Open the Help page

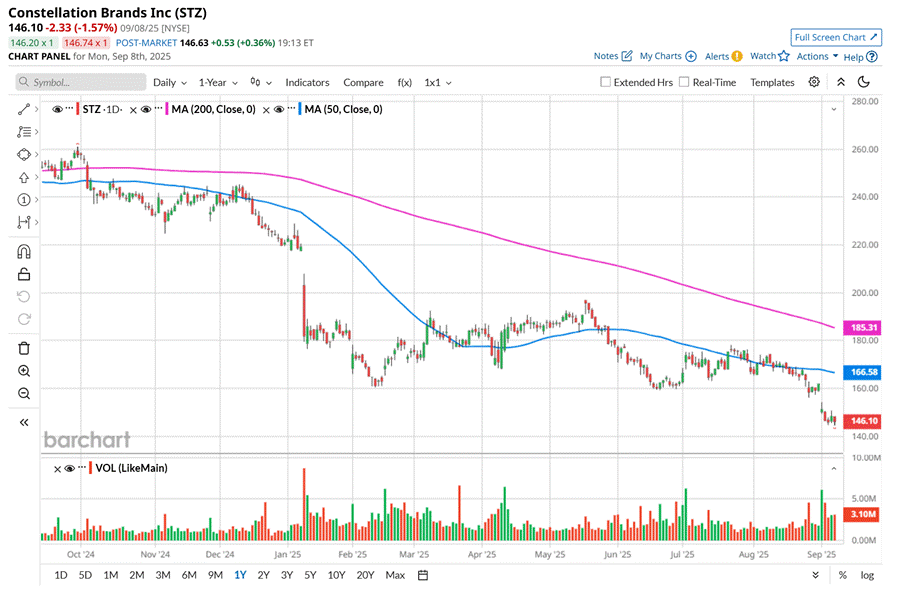pyautogui.click(x=861, y=56)
